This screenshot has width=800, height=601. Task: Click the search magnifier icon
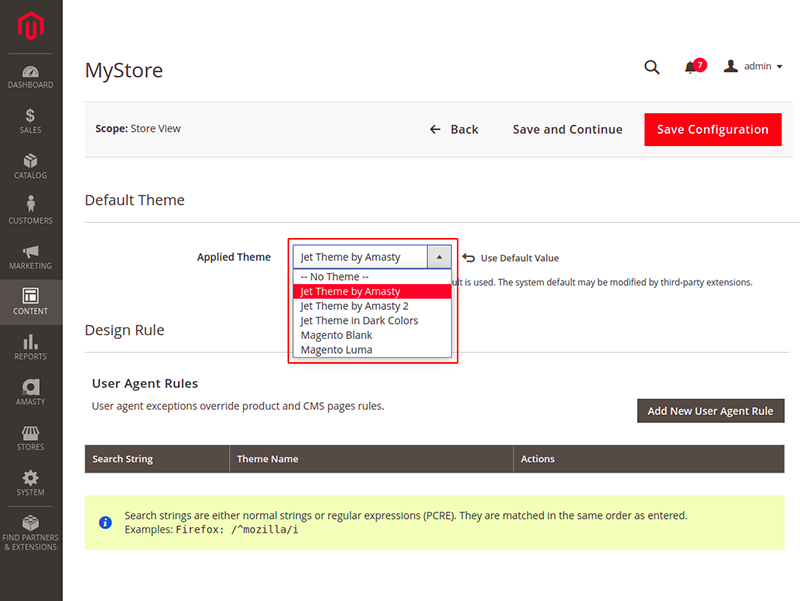(652, 67)
